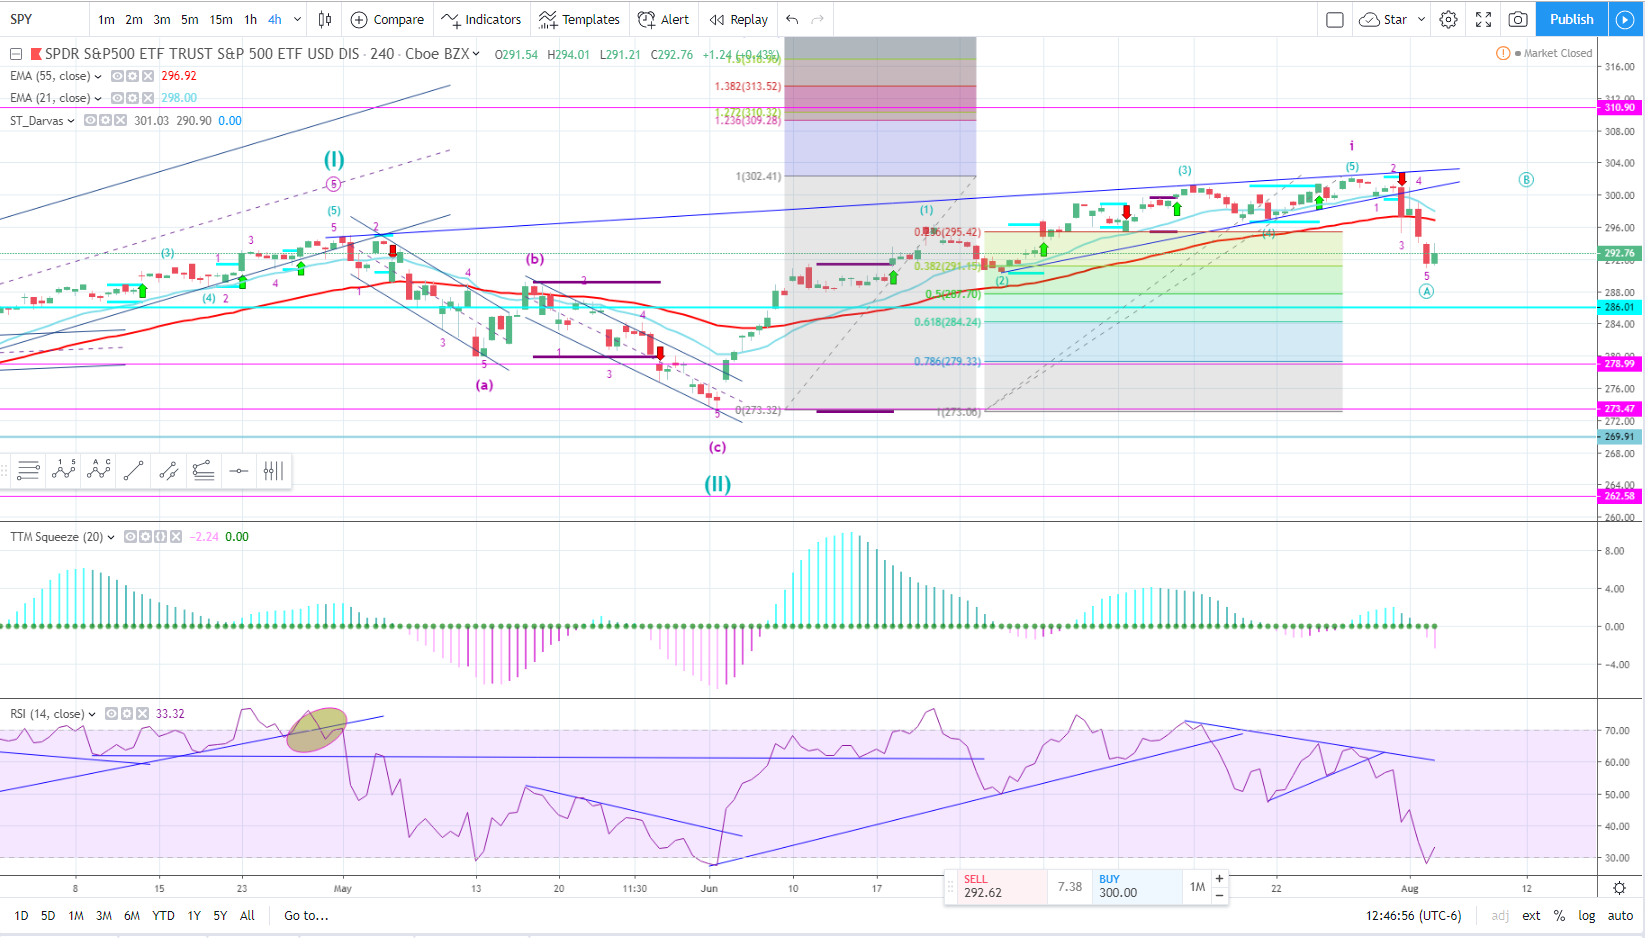Pick the Fibonacci retracement tool in the floating toolbar

click(29, 470)
